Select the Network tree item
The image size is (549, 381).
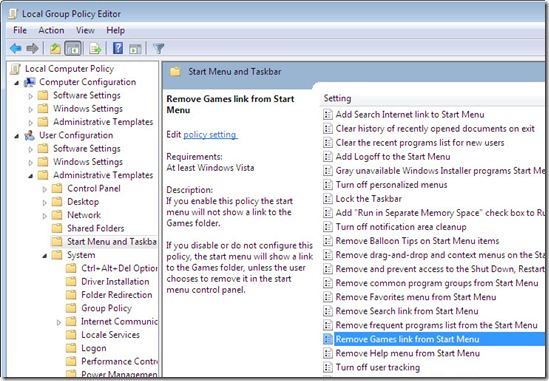tap(84, 215)
